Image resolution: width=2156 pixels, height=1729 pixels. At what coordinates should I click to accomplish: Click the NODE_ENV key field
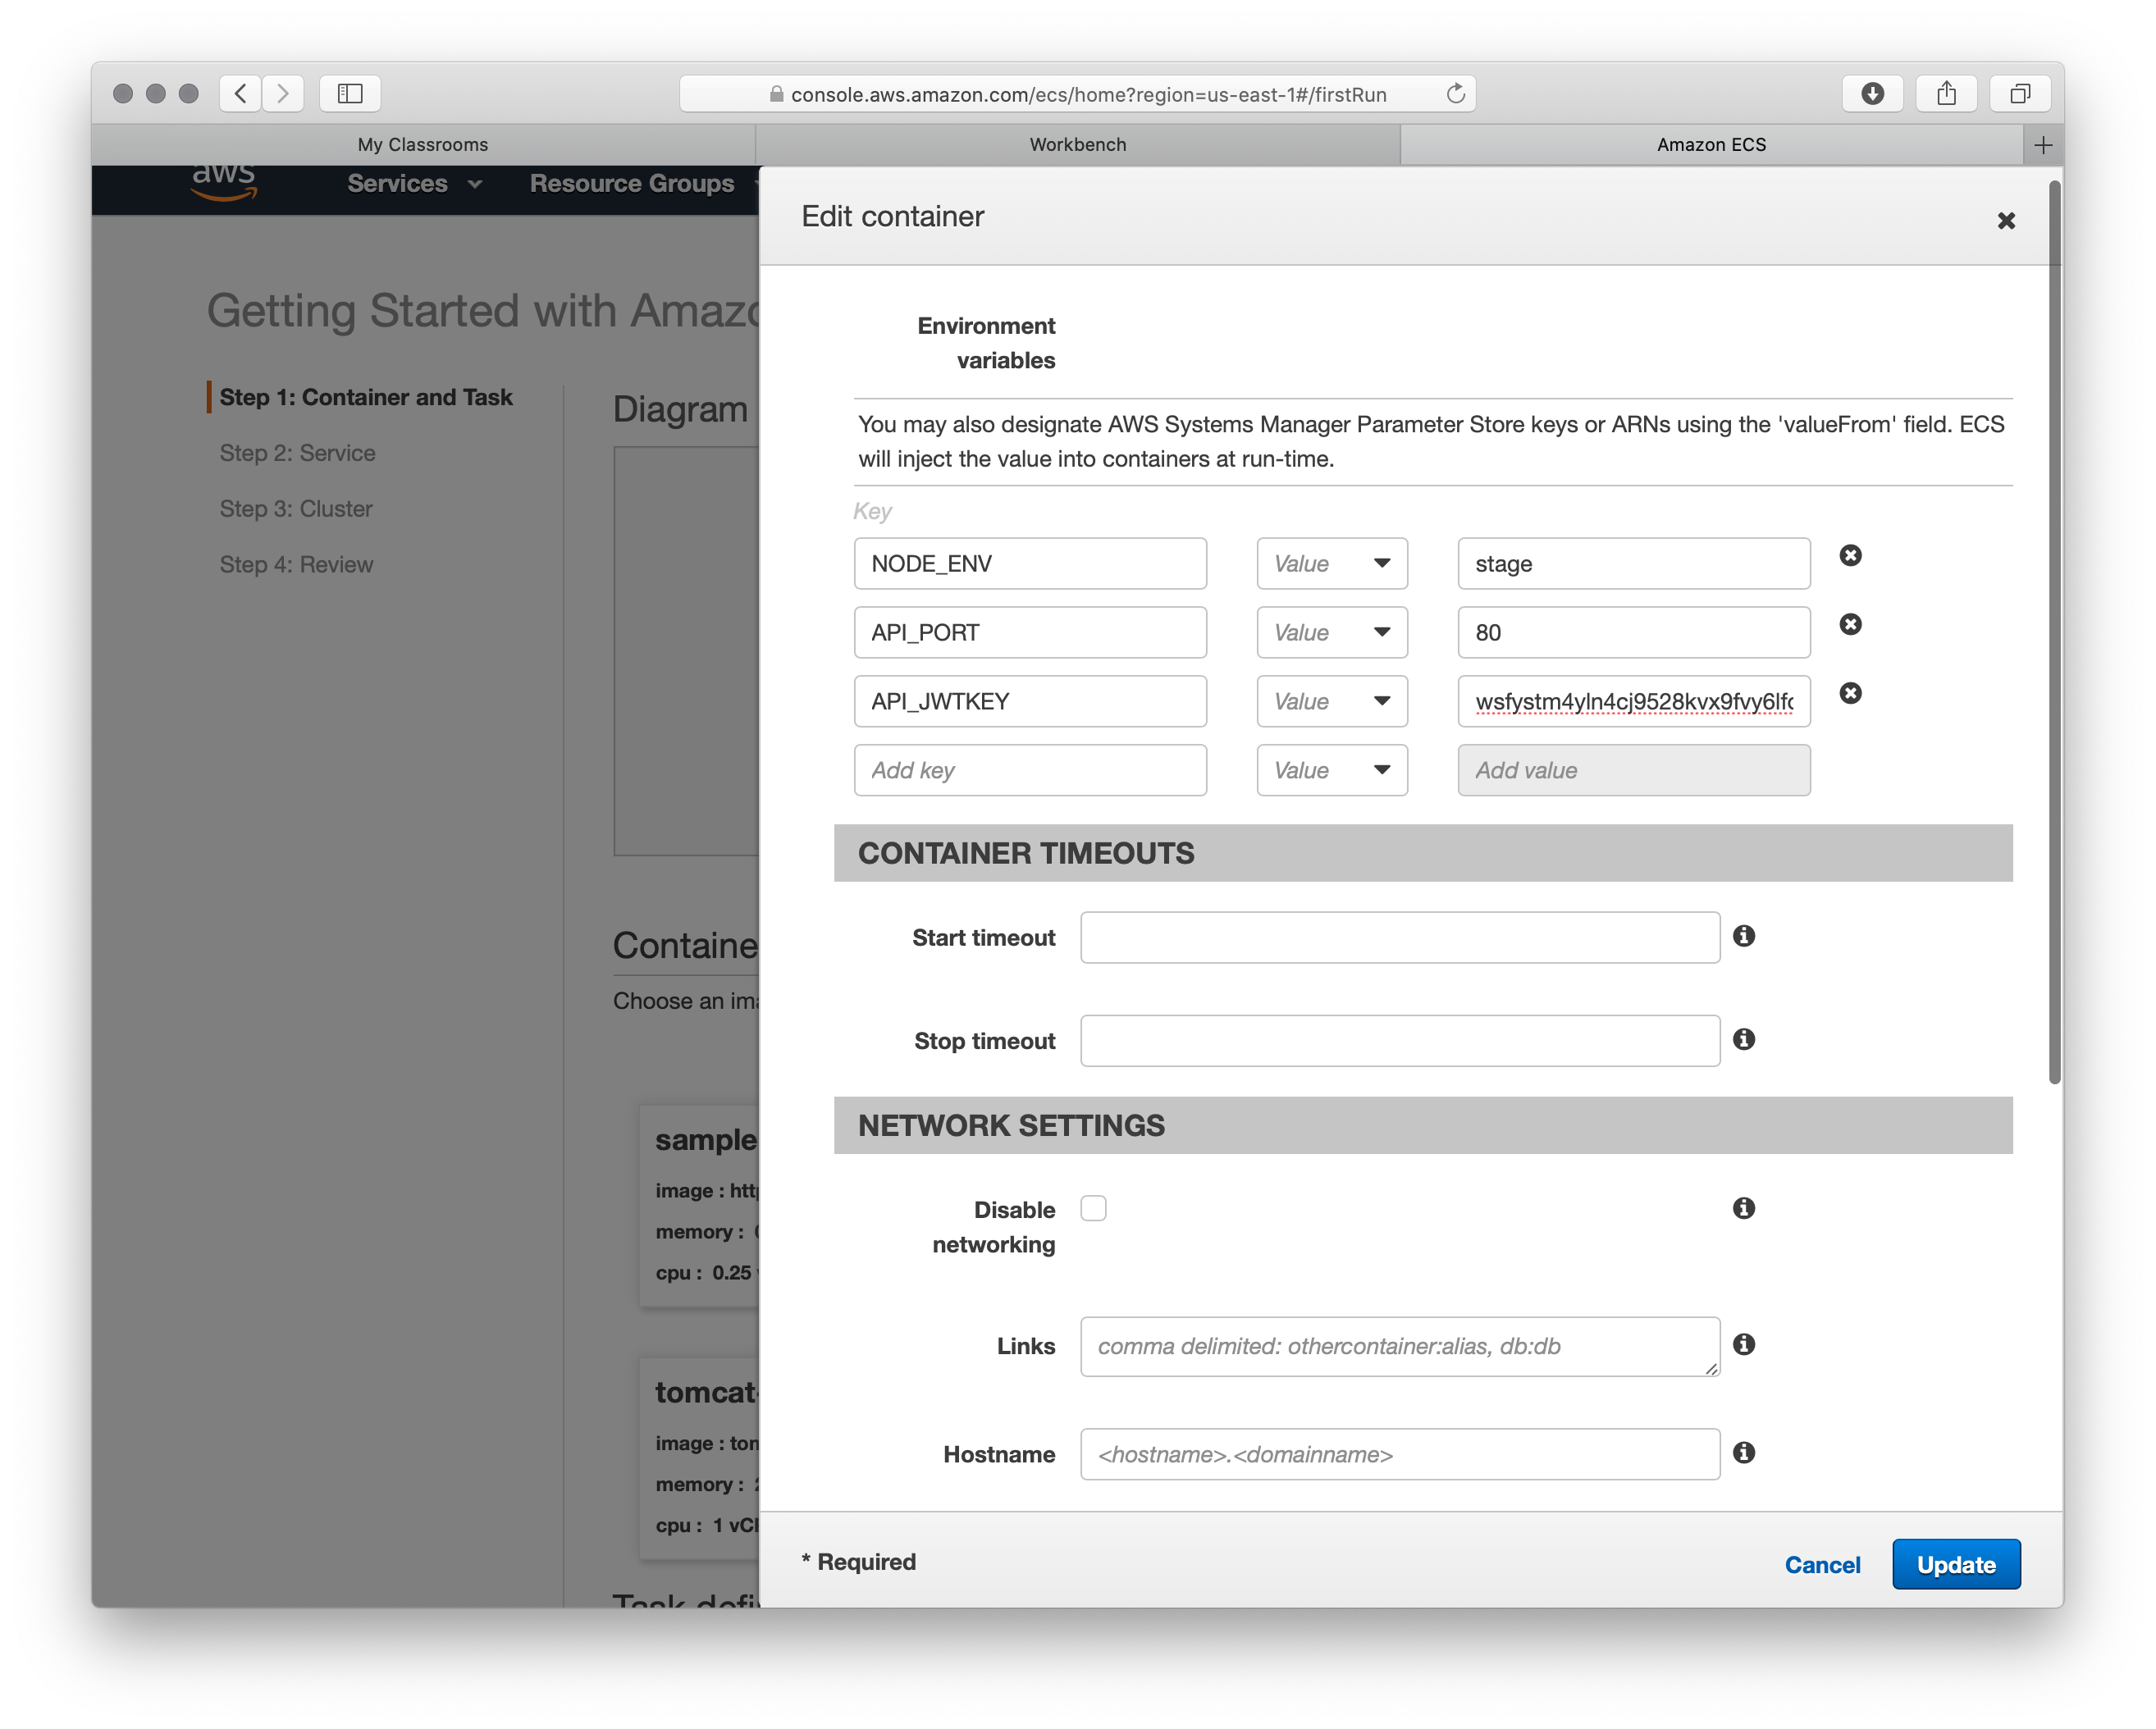(1030, 564)
